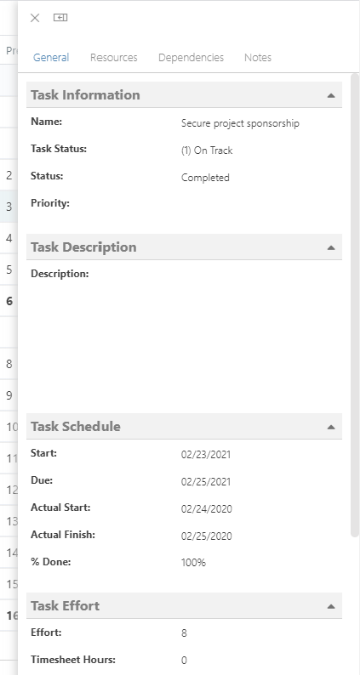Close the task details panel
The image size is (360, 675).
35,18
